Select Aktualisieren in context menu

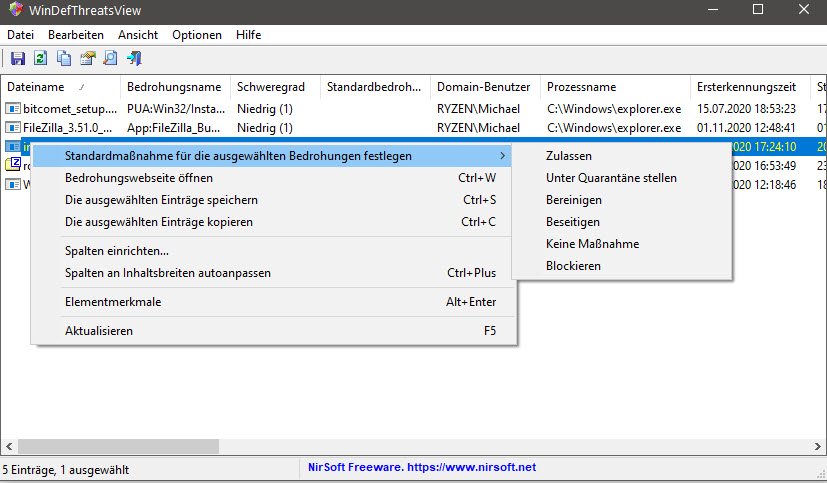[x=274, y=331]
